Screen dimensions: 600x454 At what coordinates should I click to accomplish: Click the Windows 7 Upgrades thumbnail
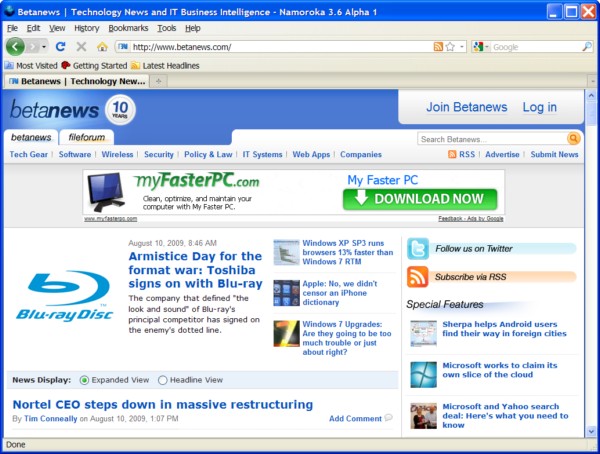[x=286, y=333]
